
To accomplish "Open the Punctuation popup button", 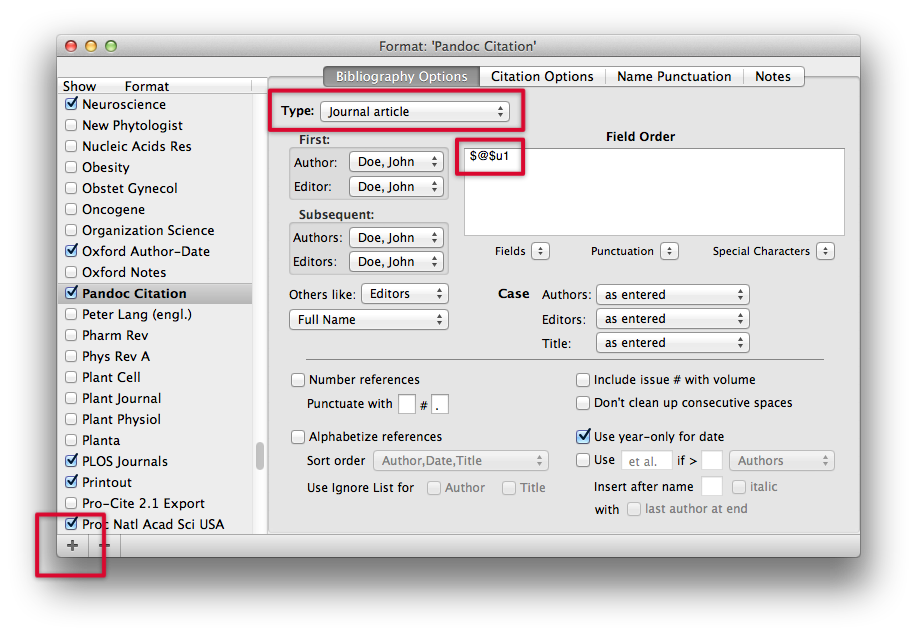I will (x=669, y=251).
